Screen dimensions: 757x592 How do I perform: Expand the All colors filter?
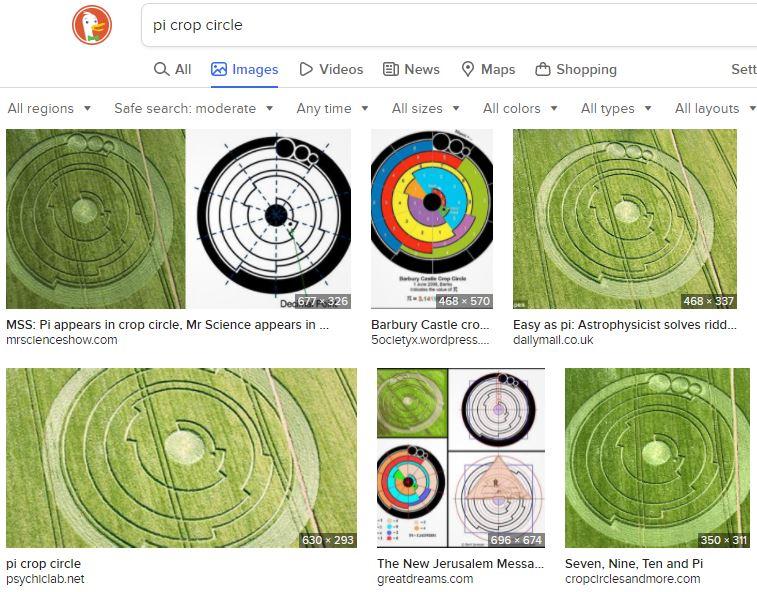[x=520, y=108]
